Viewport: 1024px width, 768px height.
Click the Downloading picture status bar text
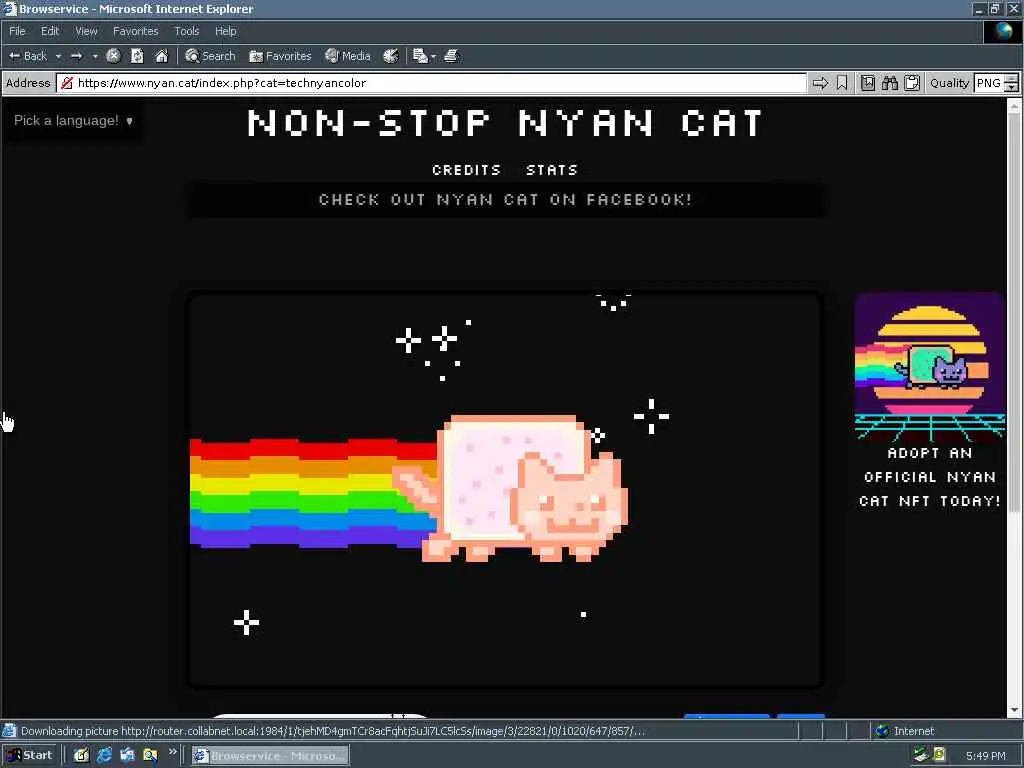pyautogui.click(x=333, y=731)
